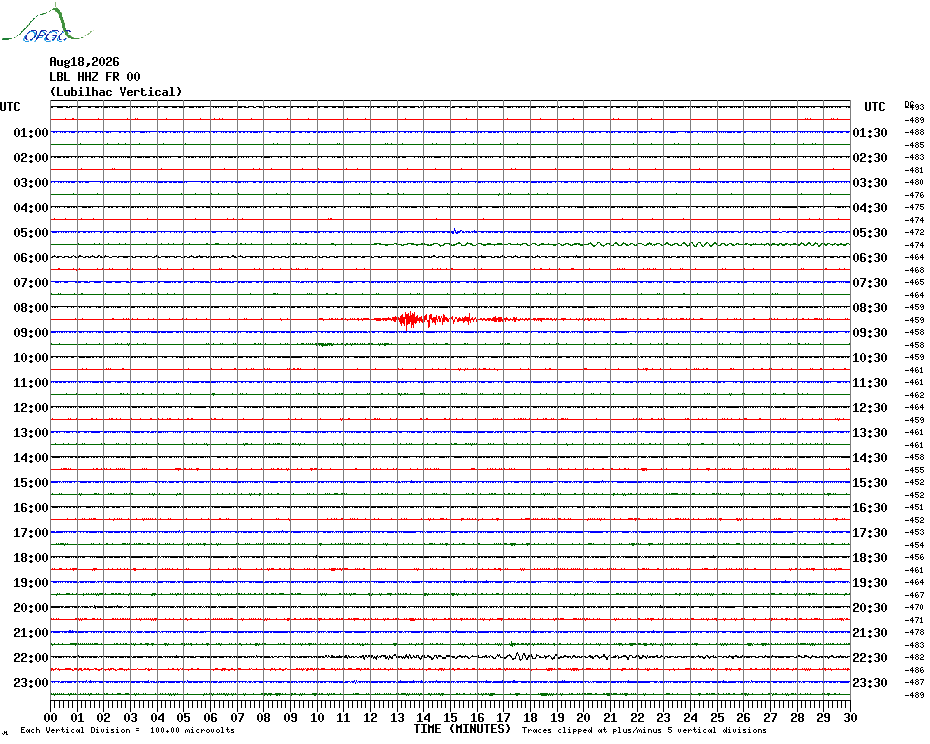Click the minute axis label 00
The height and width of the screenshot is (744, 930).
point(50,717)
